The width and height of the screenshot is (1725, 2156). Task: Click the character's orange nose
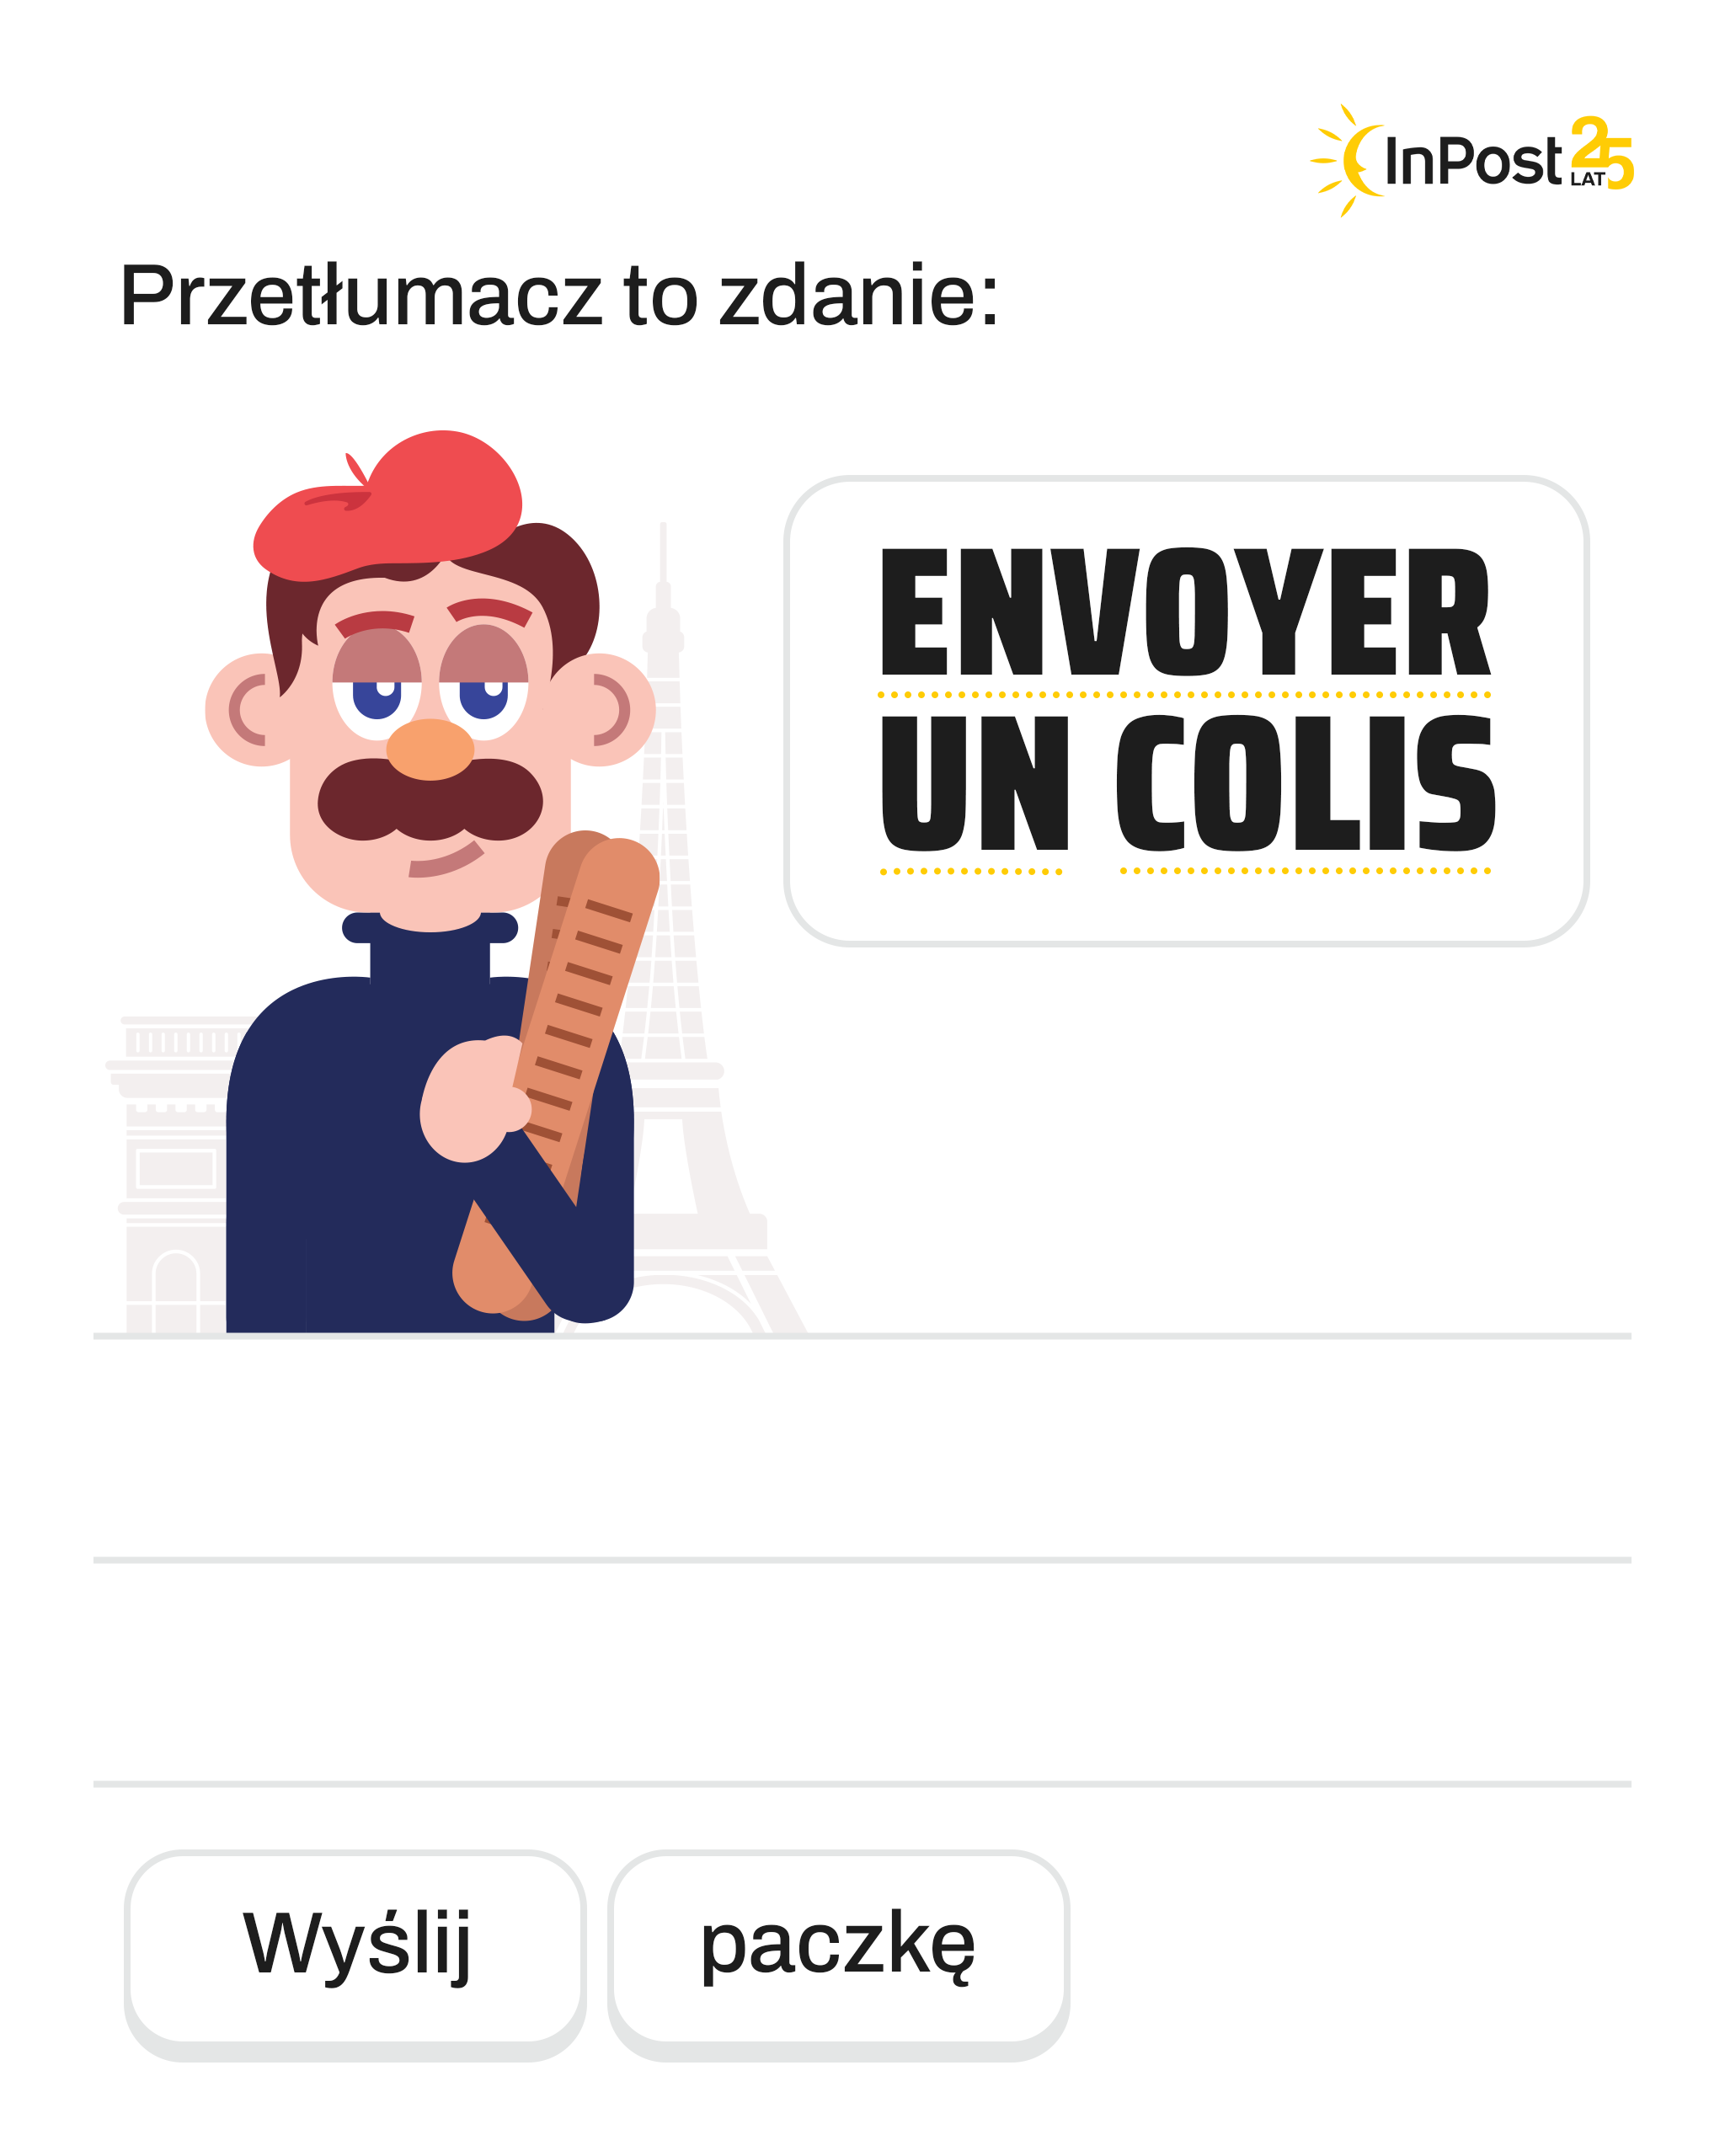point(430,749)
